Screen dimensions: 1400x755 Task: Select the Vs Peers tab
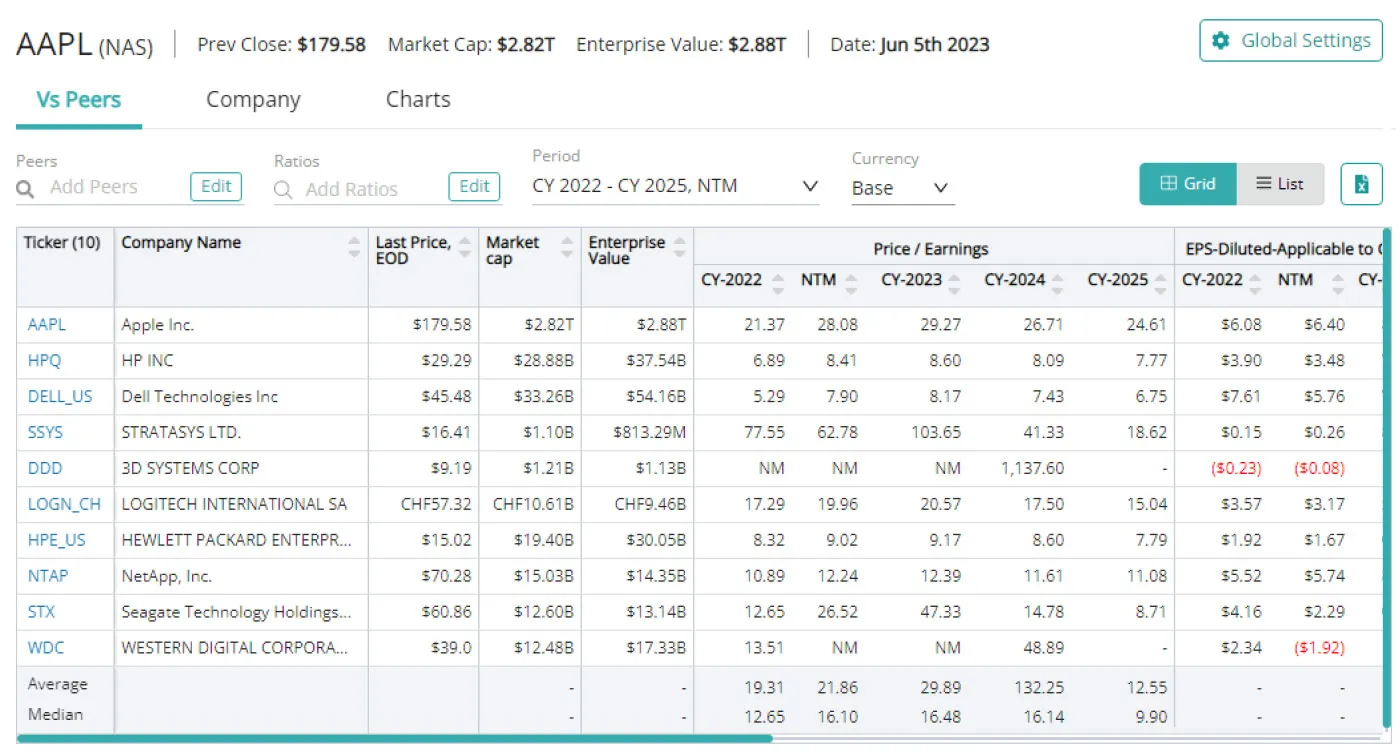(79, 99)
